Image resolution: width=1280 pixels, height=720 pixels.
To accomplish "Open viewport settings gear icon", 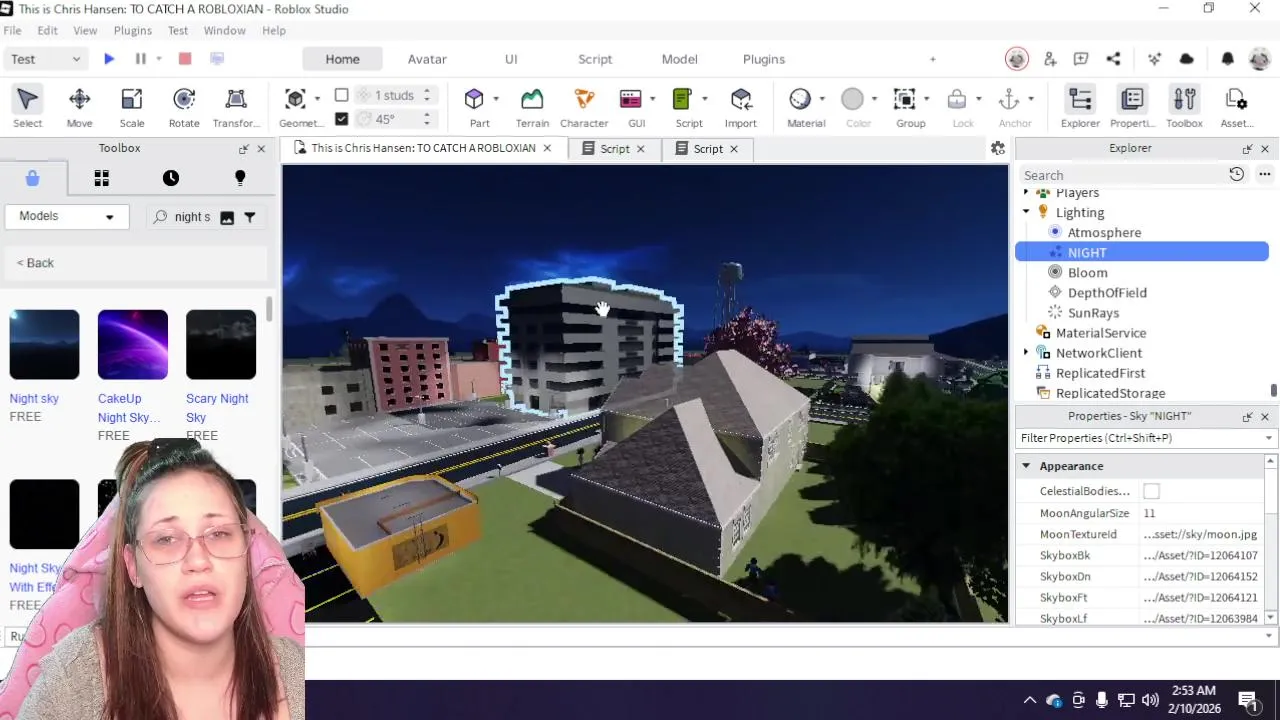I will 998,148.
